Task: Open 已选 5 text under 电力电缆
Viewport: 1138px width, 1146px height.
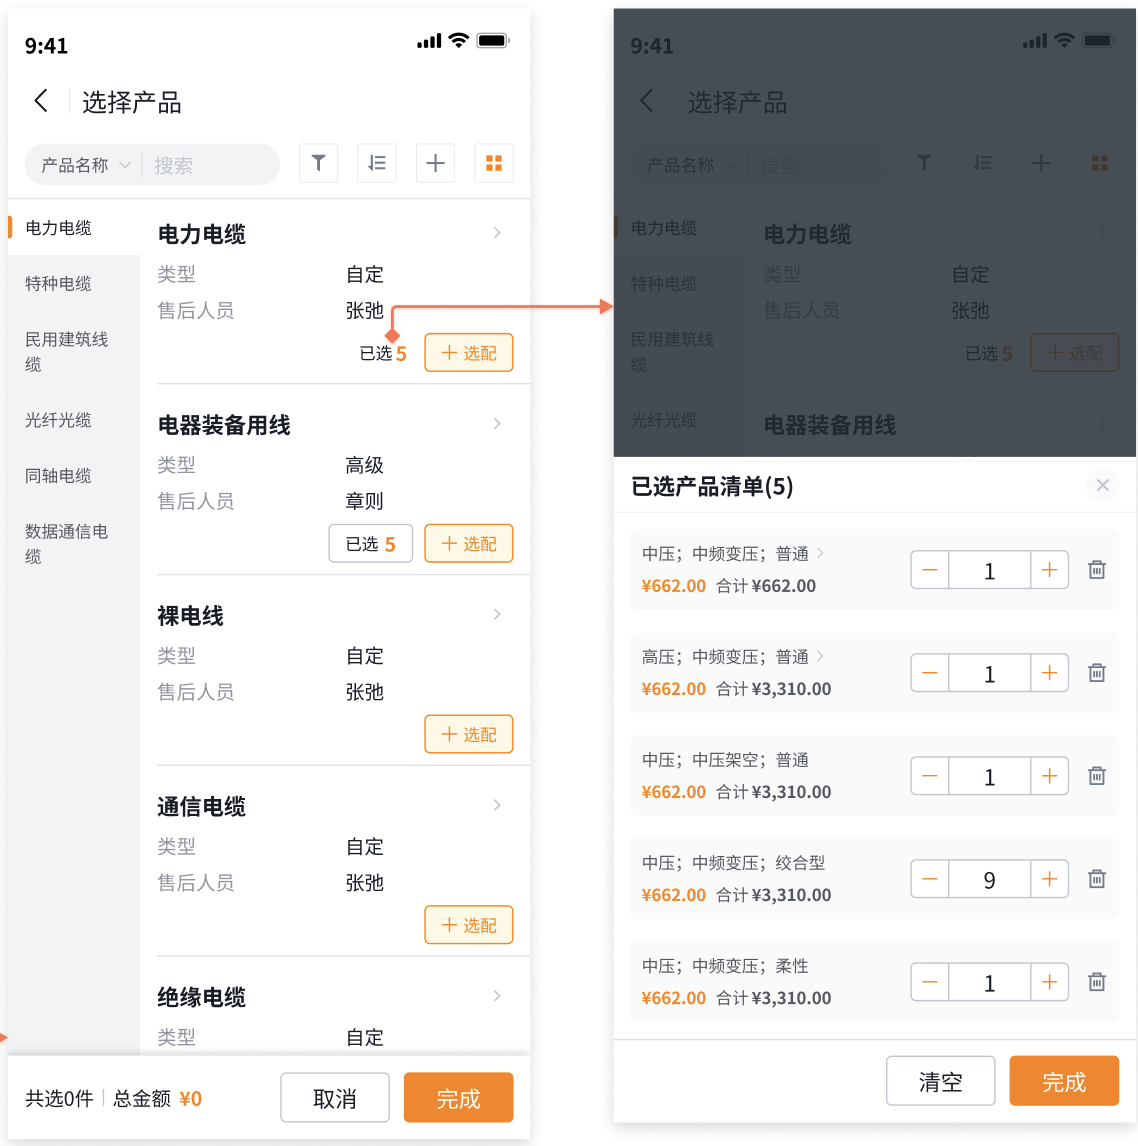Action: (383, 354)
